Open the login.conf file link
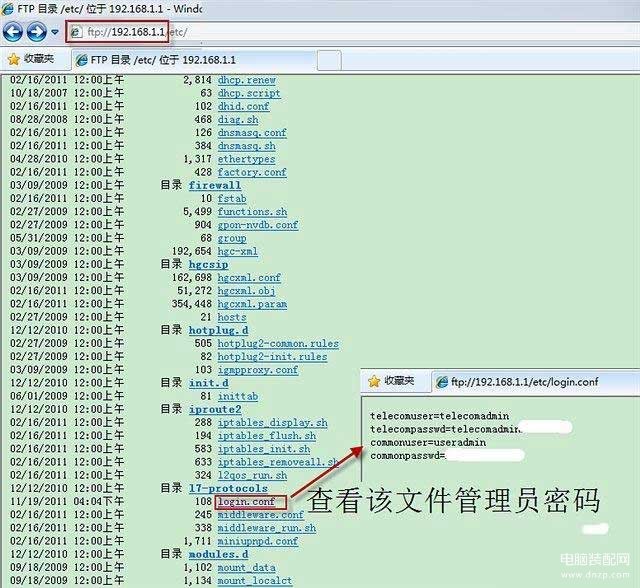The width and height of the screenshot is (640, 588). point(247,501)
